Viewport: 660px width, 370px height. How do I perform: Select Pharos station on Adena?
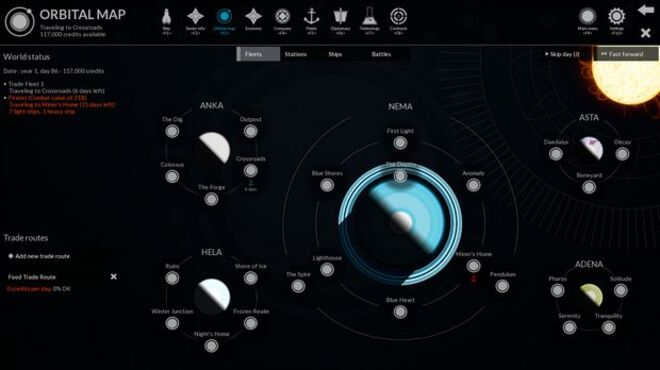pos(557,290)
